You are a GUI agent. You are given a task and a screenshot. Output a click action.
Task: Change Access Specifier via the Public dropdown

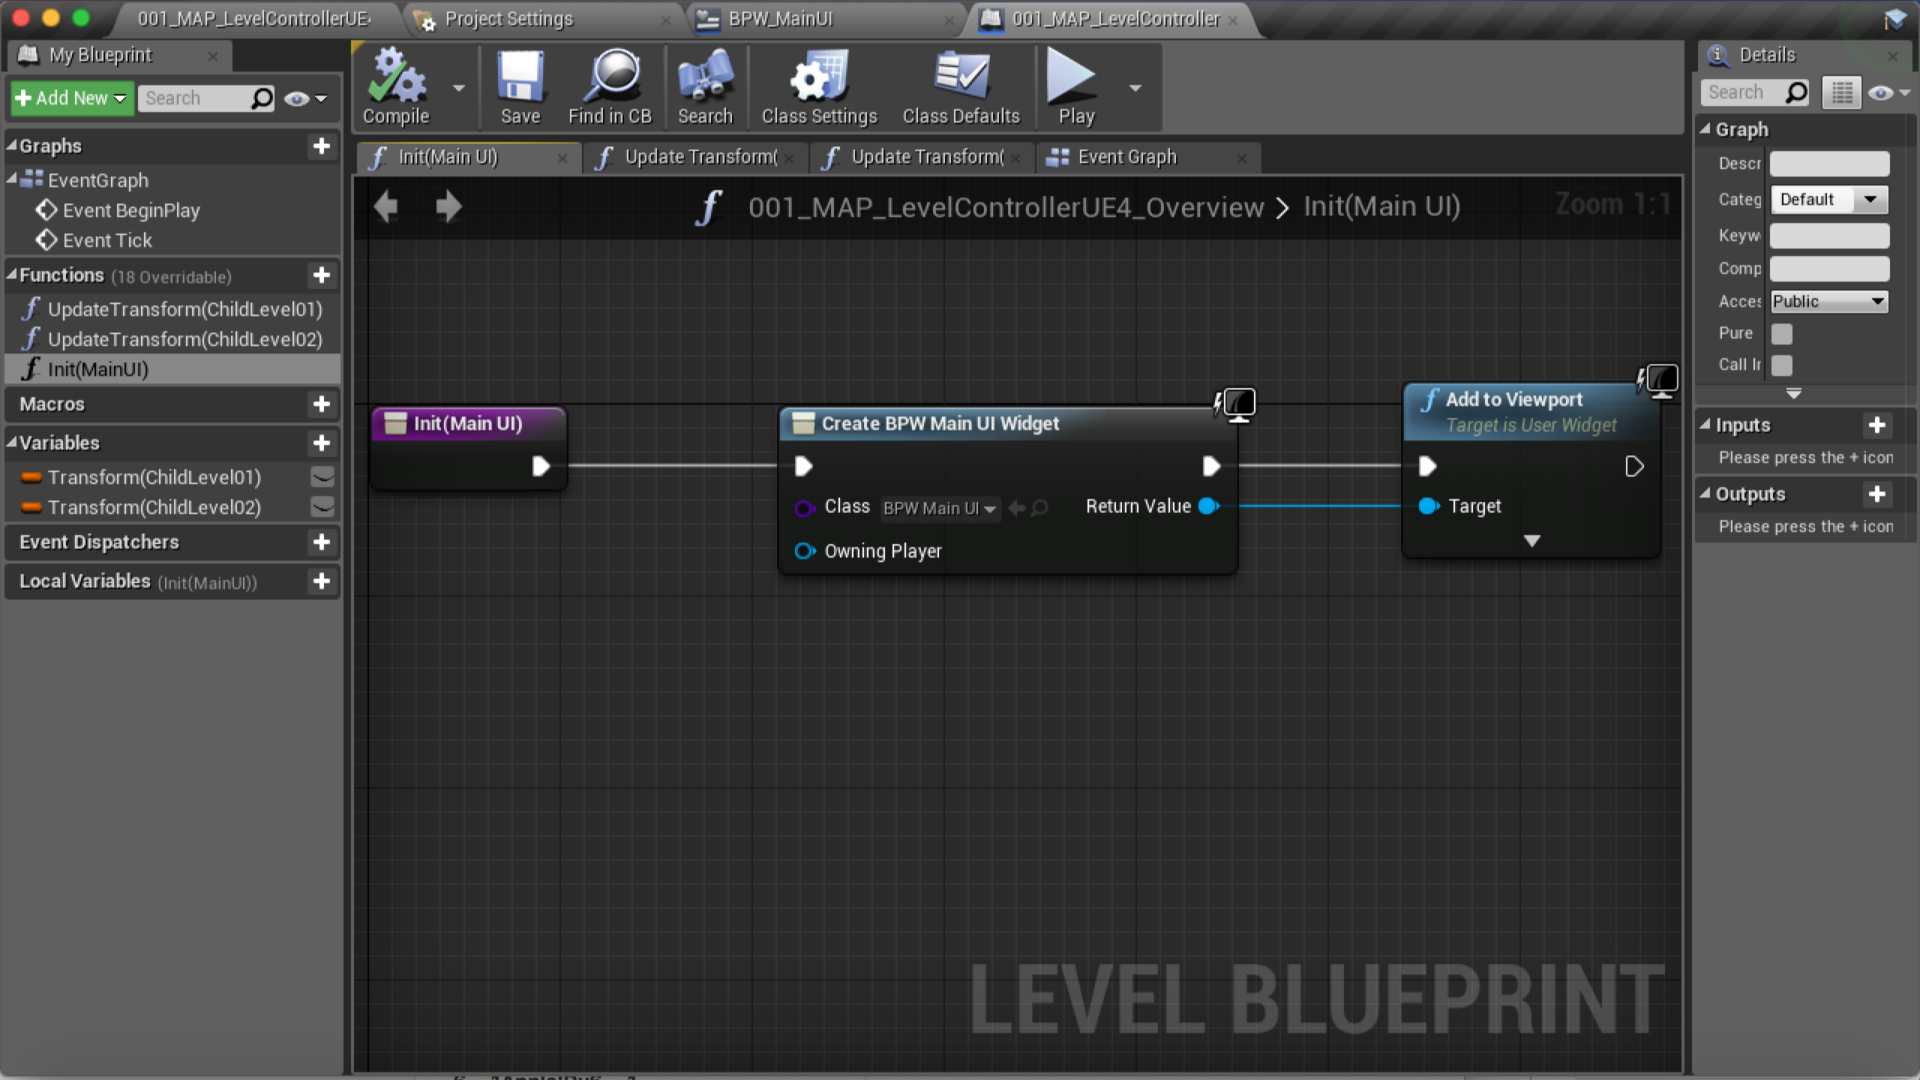pos(1828,301)
